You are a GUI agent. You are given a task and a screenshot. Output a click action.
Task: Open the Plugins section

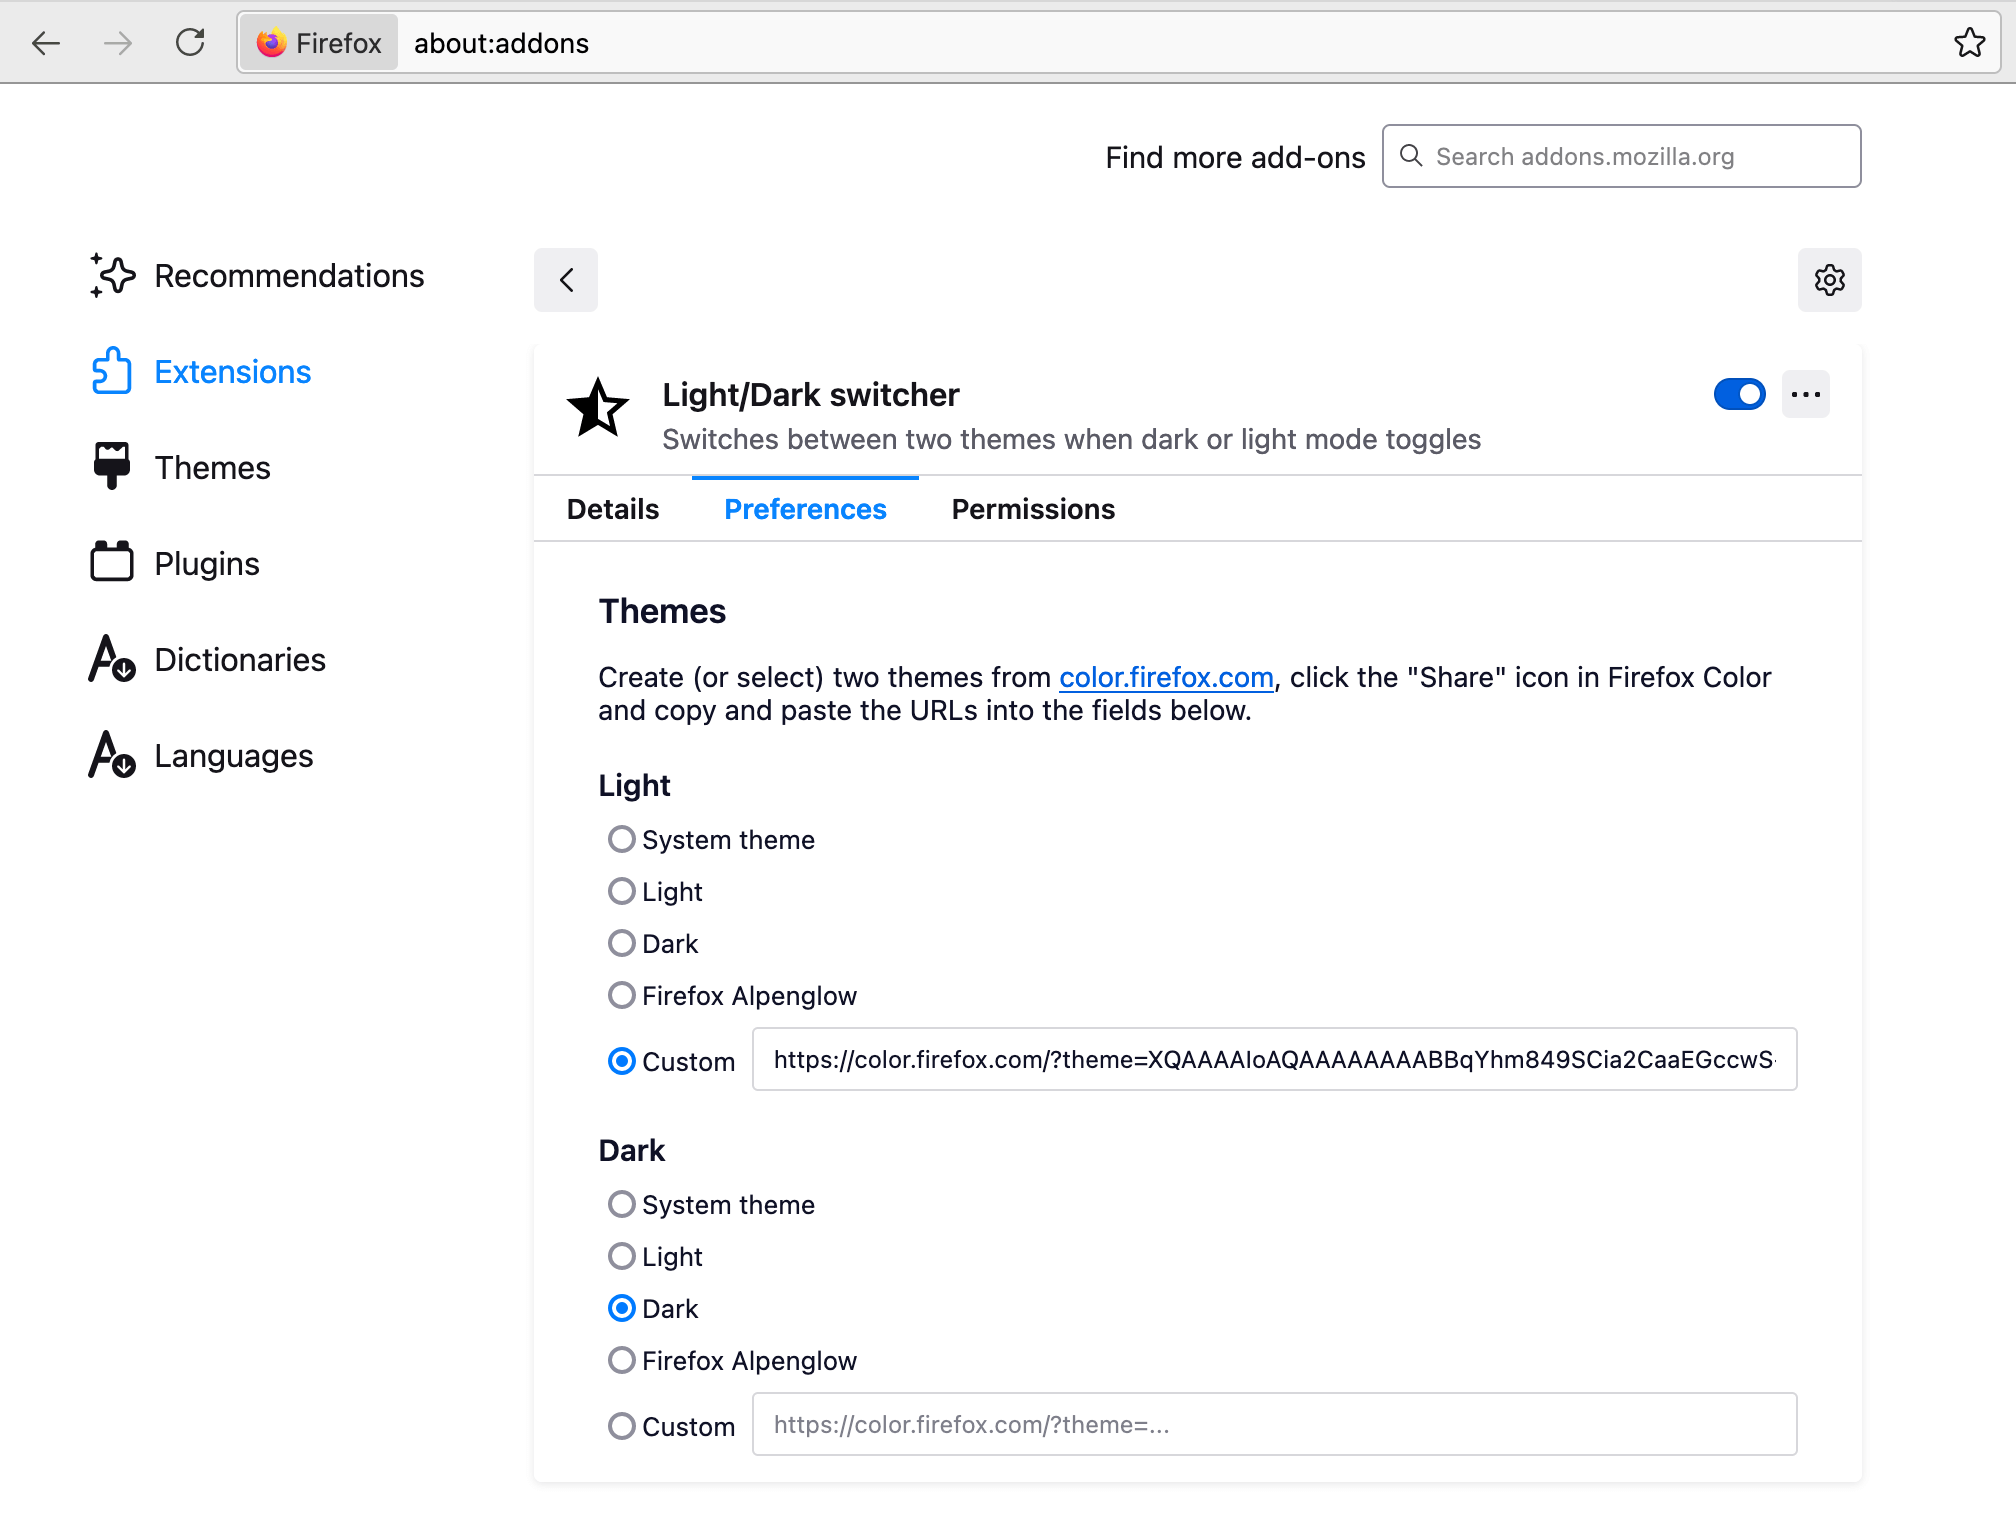pos(205,563)
